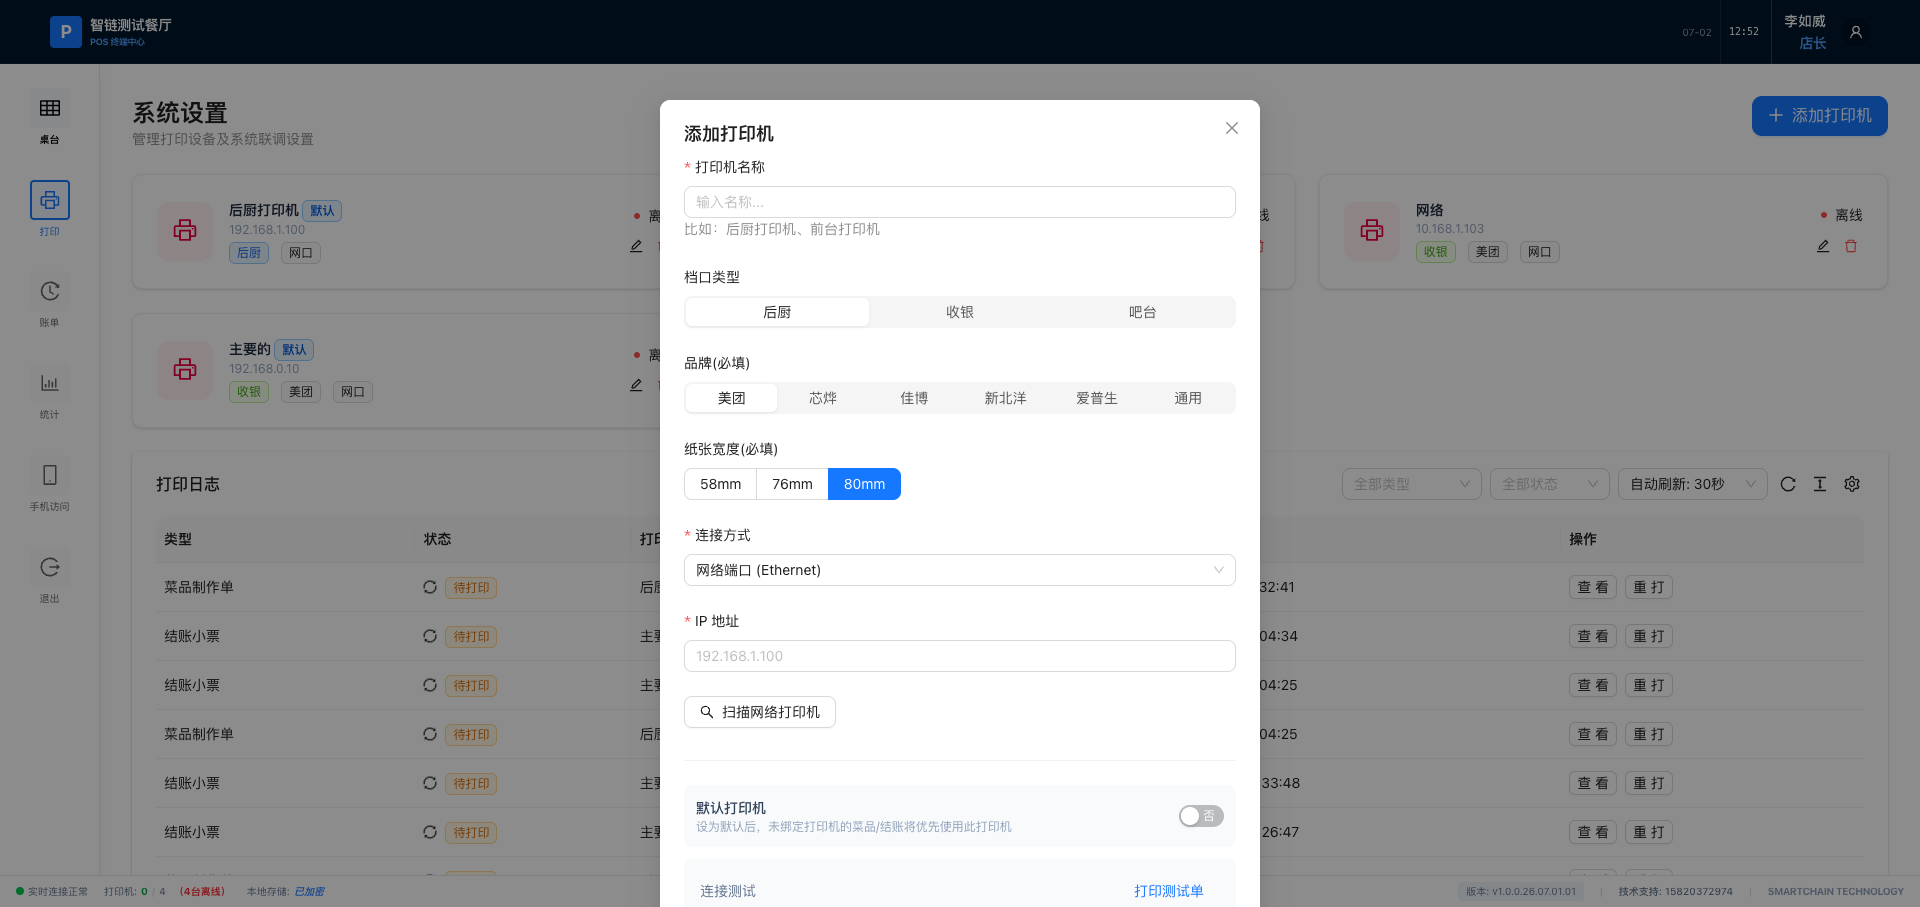Viewport: 1920px width, 907px height.
Task: Click the 打印测试单 link
Action: [x=1169, y=891]
